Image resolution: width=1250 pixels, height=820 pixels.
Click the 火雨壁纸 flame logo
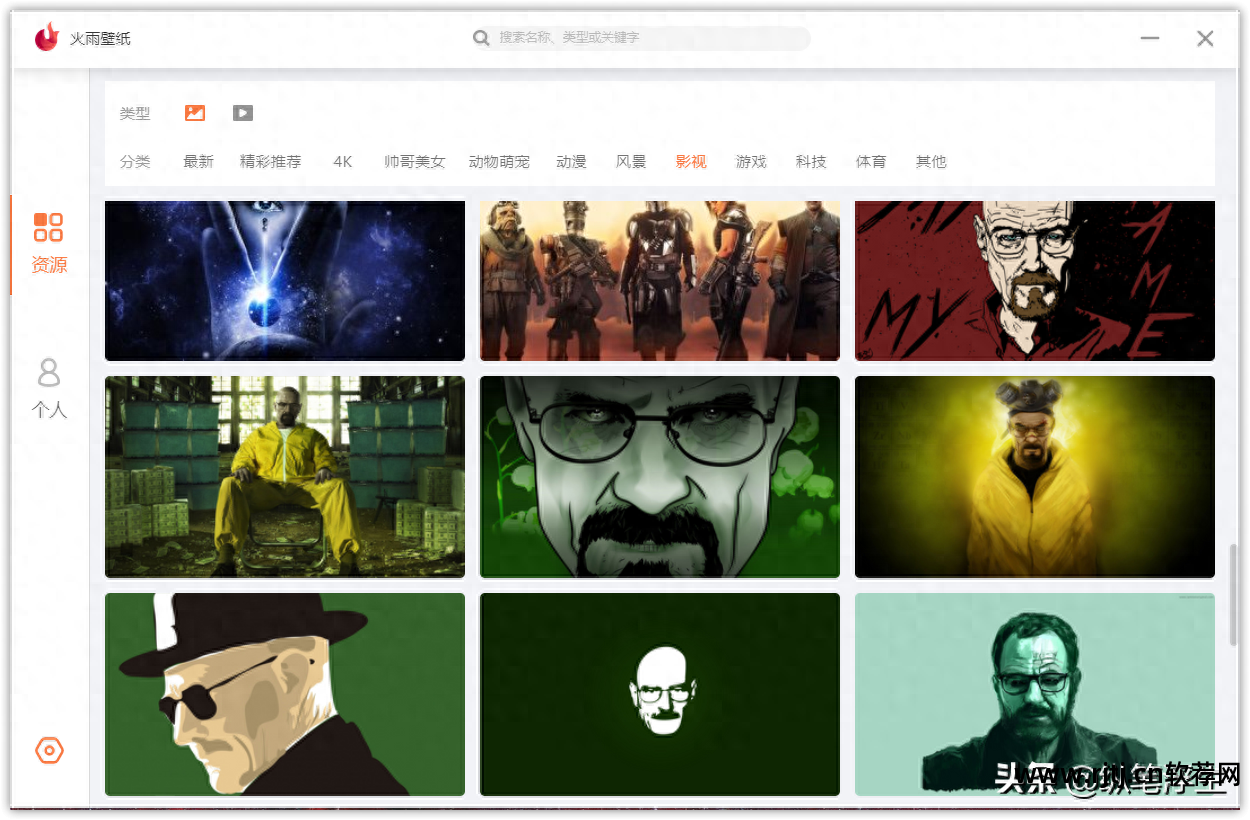coord(47,37)
